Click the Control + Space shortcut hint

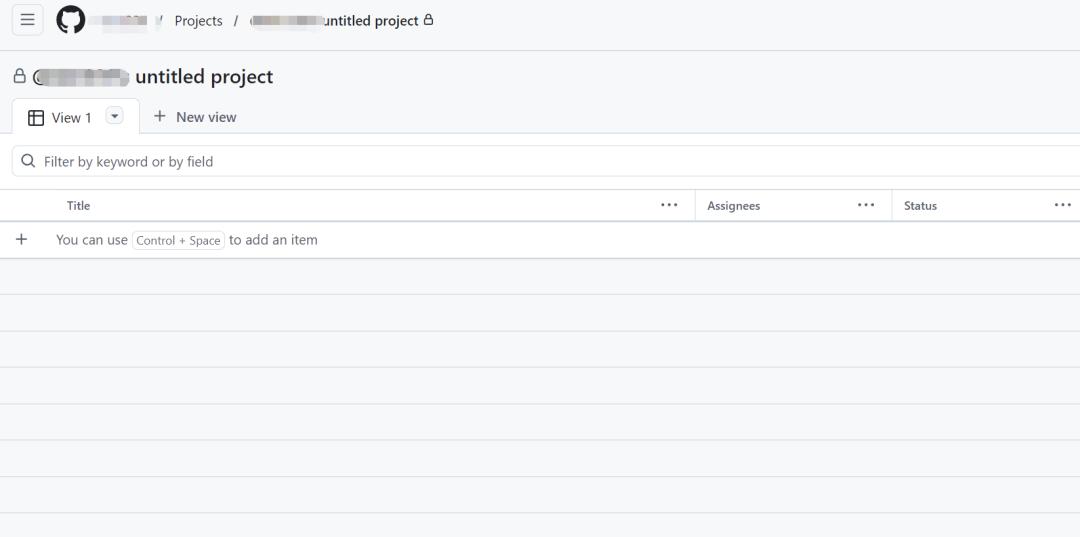[178, 240]
